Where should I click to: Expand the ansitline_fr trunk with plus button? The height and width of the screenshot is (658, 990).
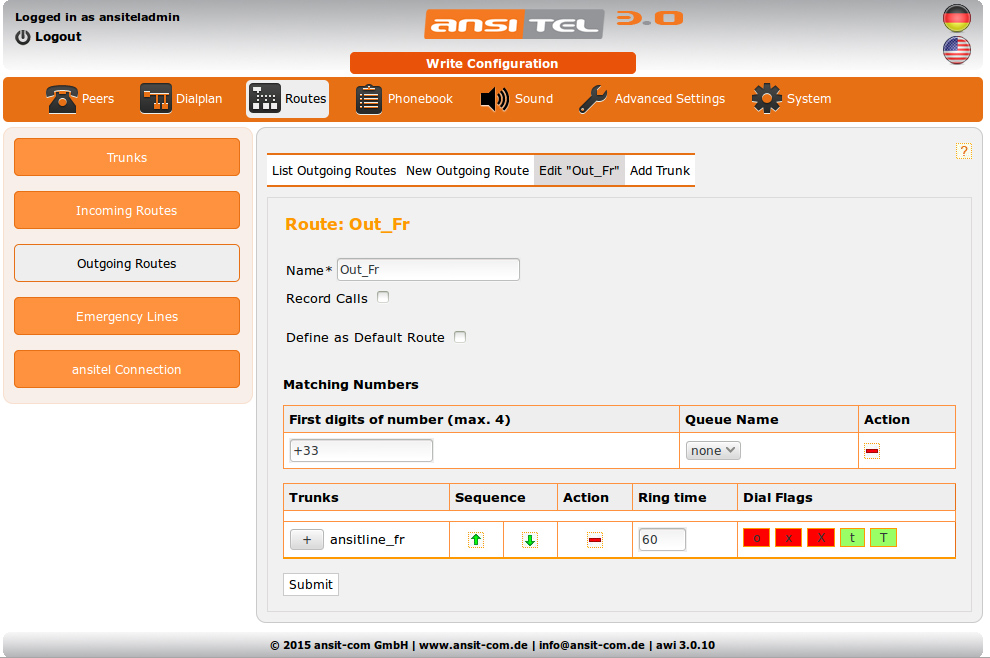[x=307, y=539]
